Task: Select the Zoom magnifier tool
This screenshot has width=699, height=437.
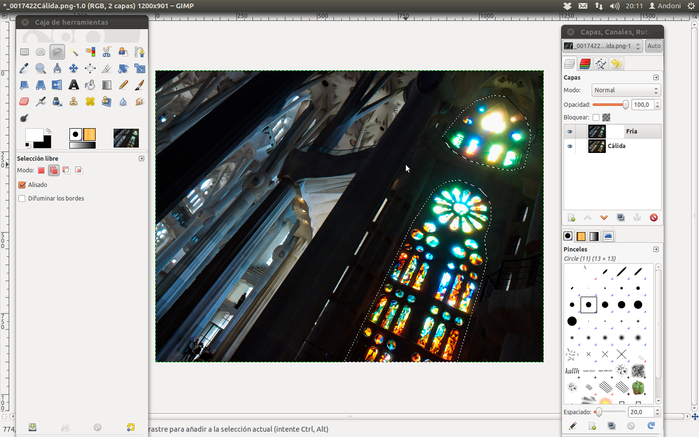Action: pos(41,68)
